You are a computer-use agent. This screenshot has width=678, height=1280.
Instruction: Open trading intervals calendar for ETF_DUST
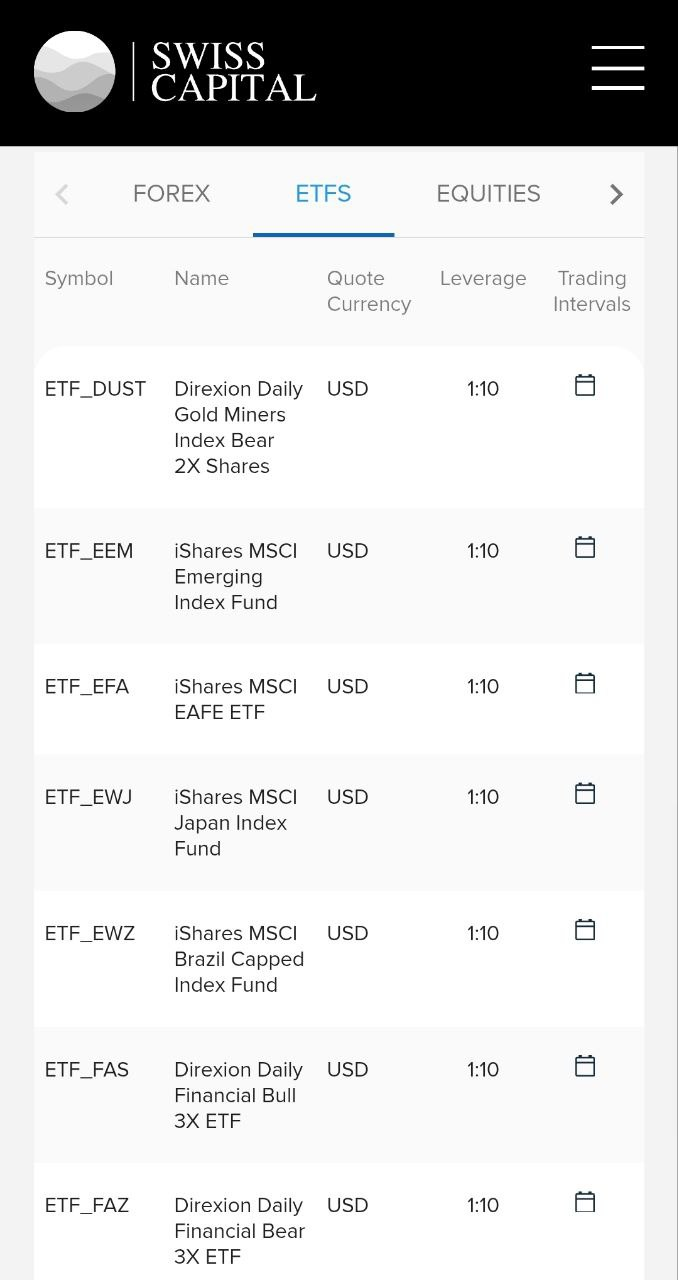pyautogui.click(x=585, y=385)
